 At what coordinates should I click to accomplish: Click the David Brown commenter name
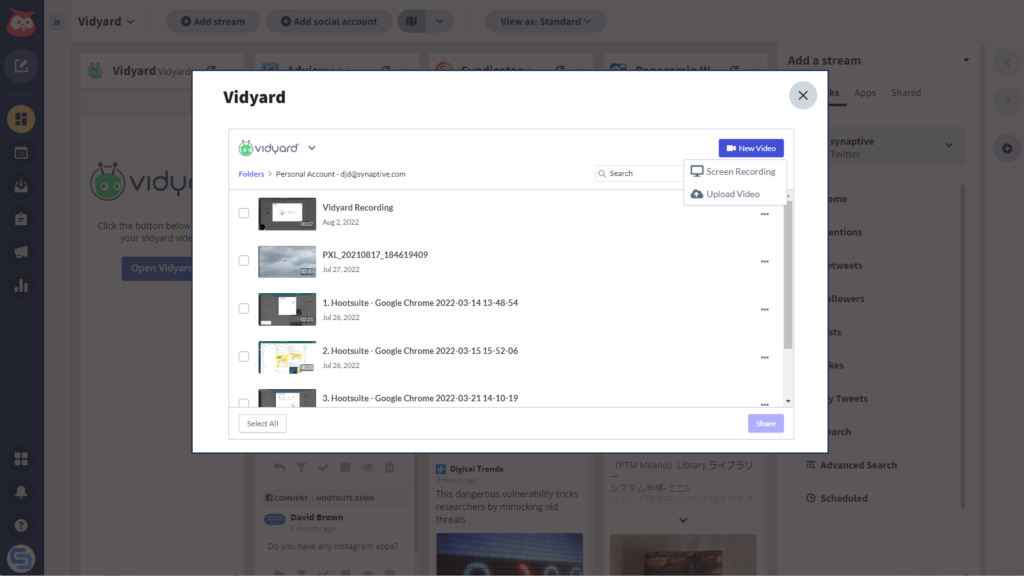coord(317,518)
